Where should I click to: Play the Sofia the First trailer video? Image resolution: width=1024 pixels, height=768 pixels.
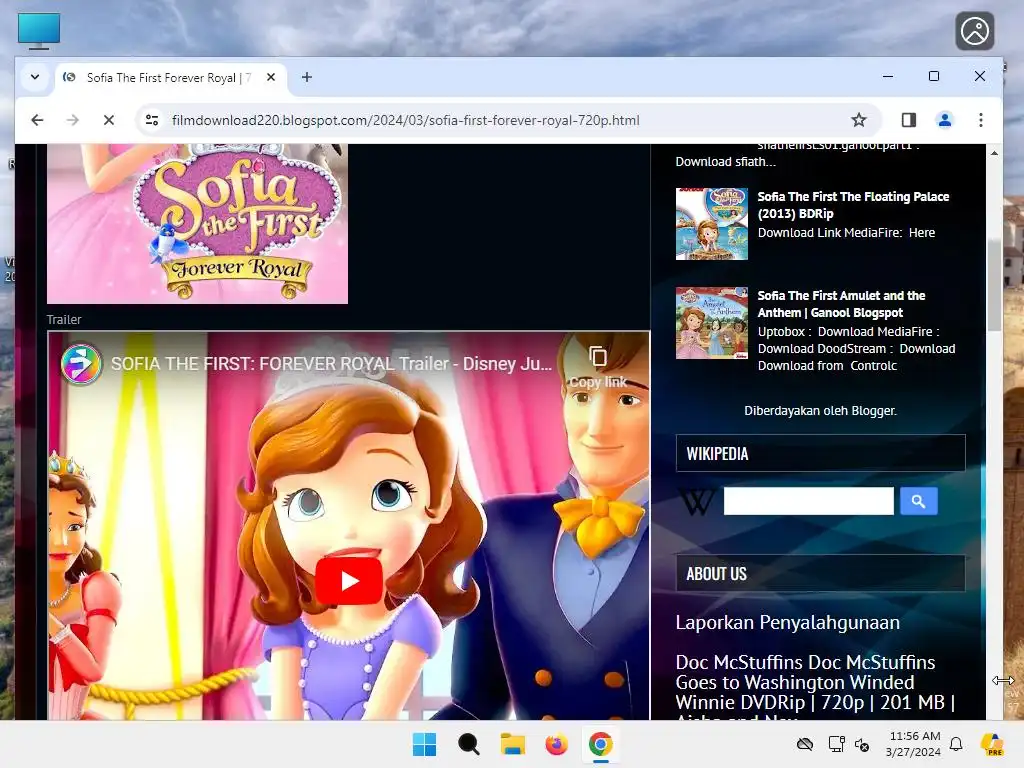349,581
